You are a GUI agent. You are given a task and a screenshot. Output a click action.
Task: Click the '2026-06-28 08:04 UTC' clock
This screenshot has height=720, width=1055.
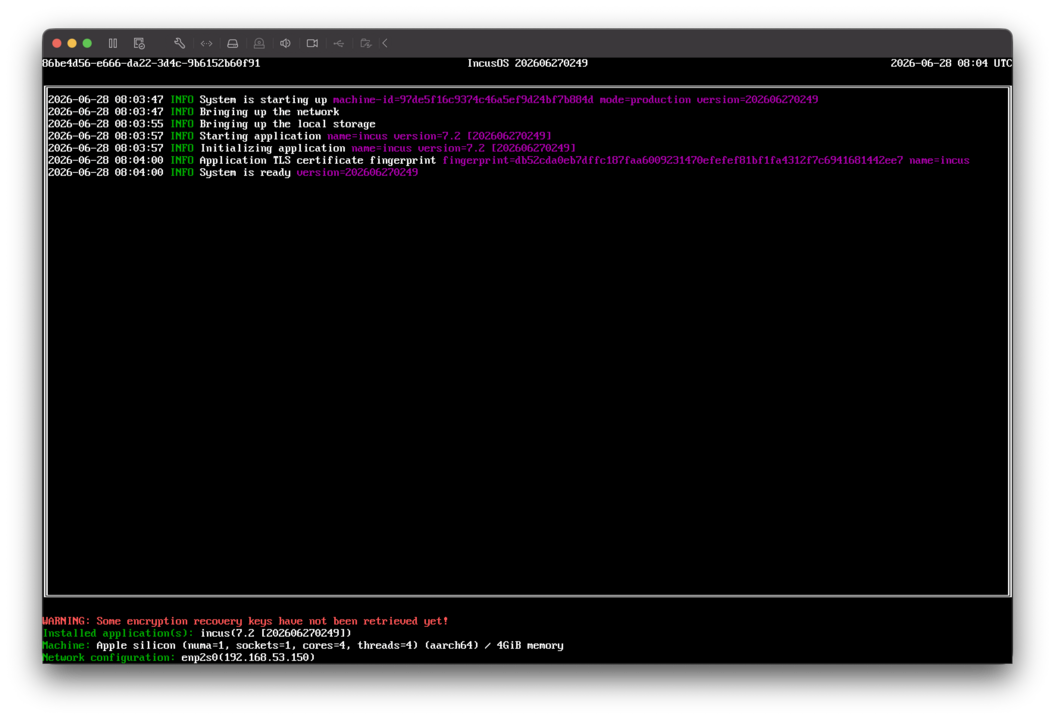click(951, 63)
